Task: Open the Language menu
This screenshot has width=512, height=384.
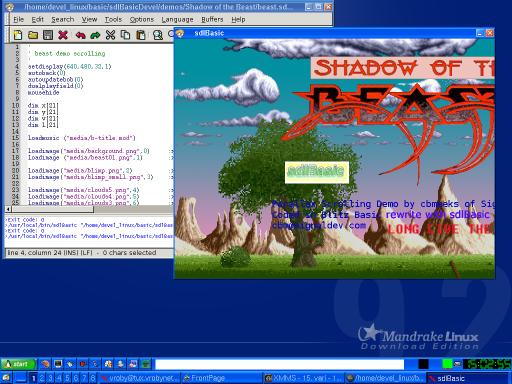Action: point(177,19)
